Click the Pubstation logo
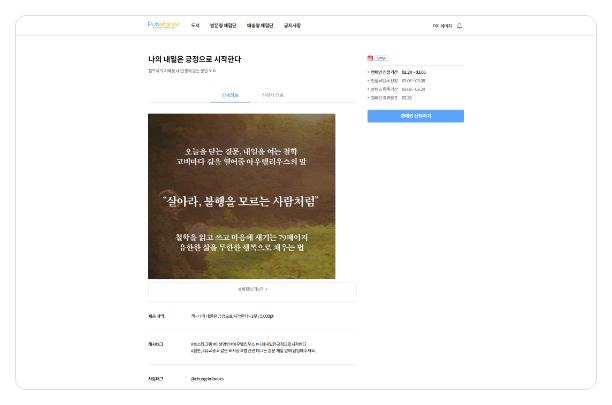The width and height of the screenshot is (612, 405). (162, 25)
